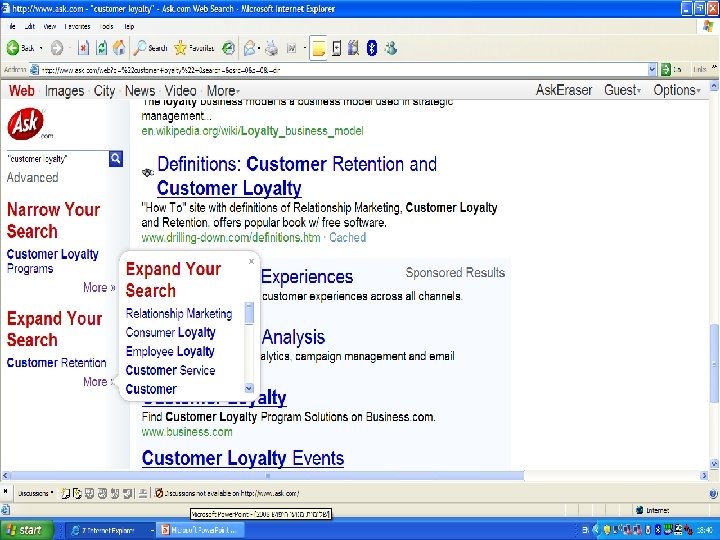Open the Discussions dropdown menu
This screenshot has height=540, width=720.
click(35, 493)
